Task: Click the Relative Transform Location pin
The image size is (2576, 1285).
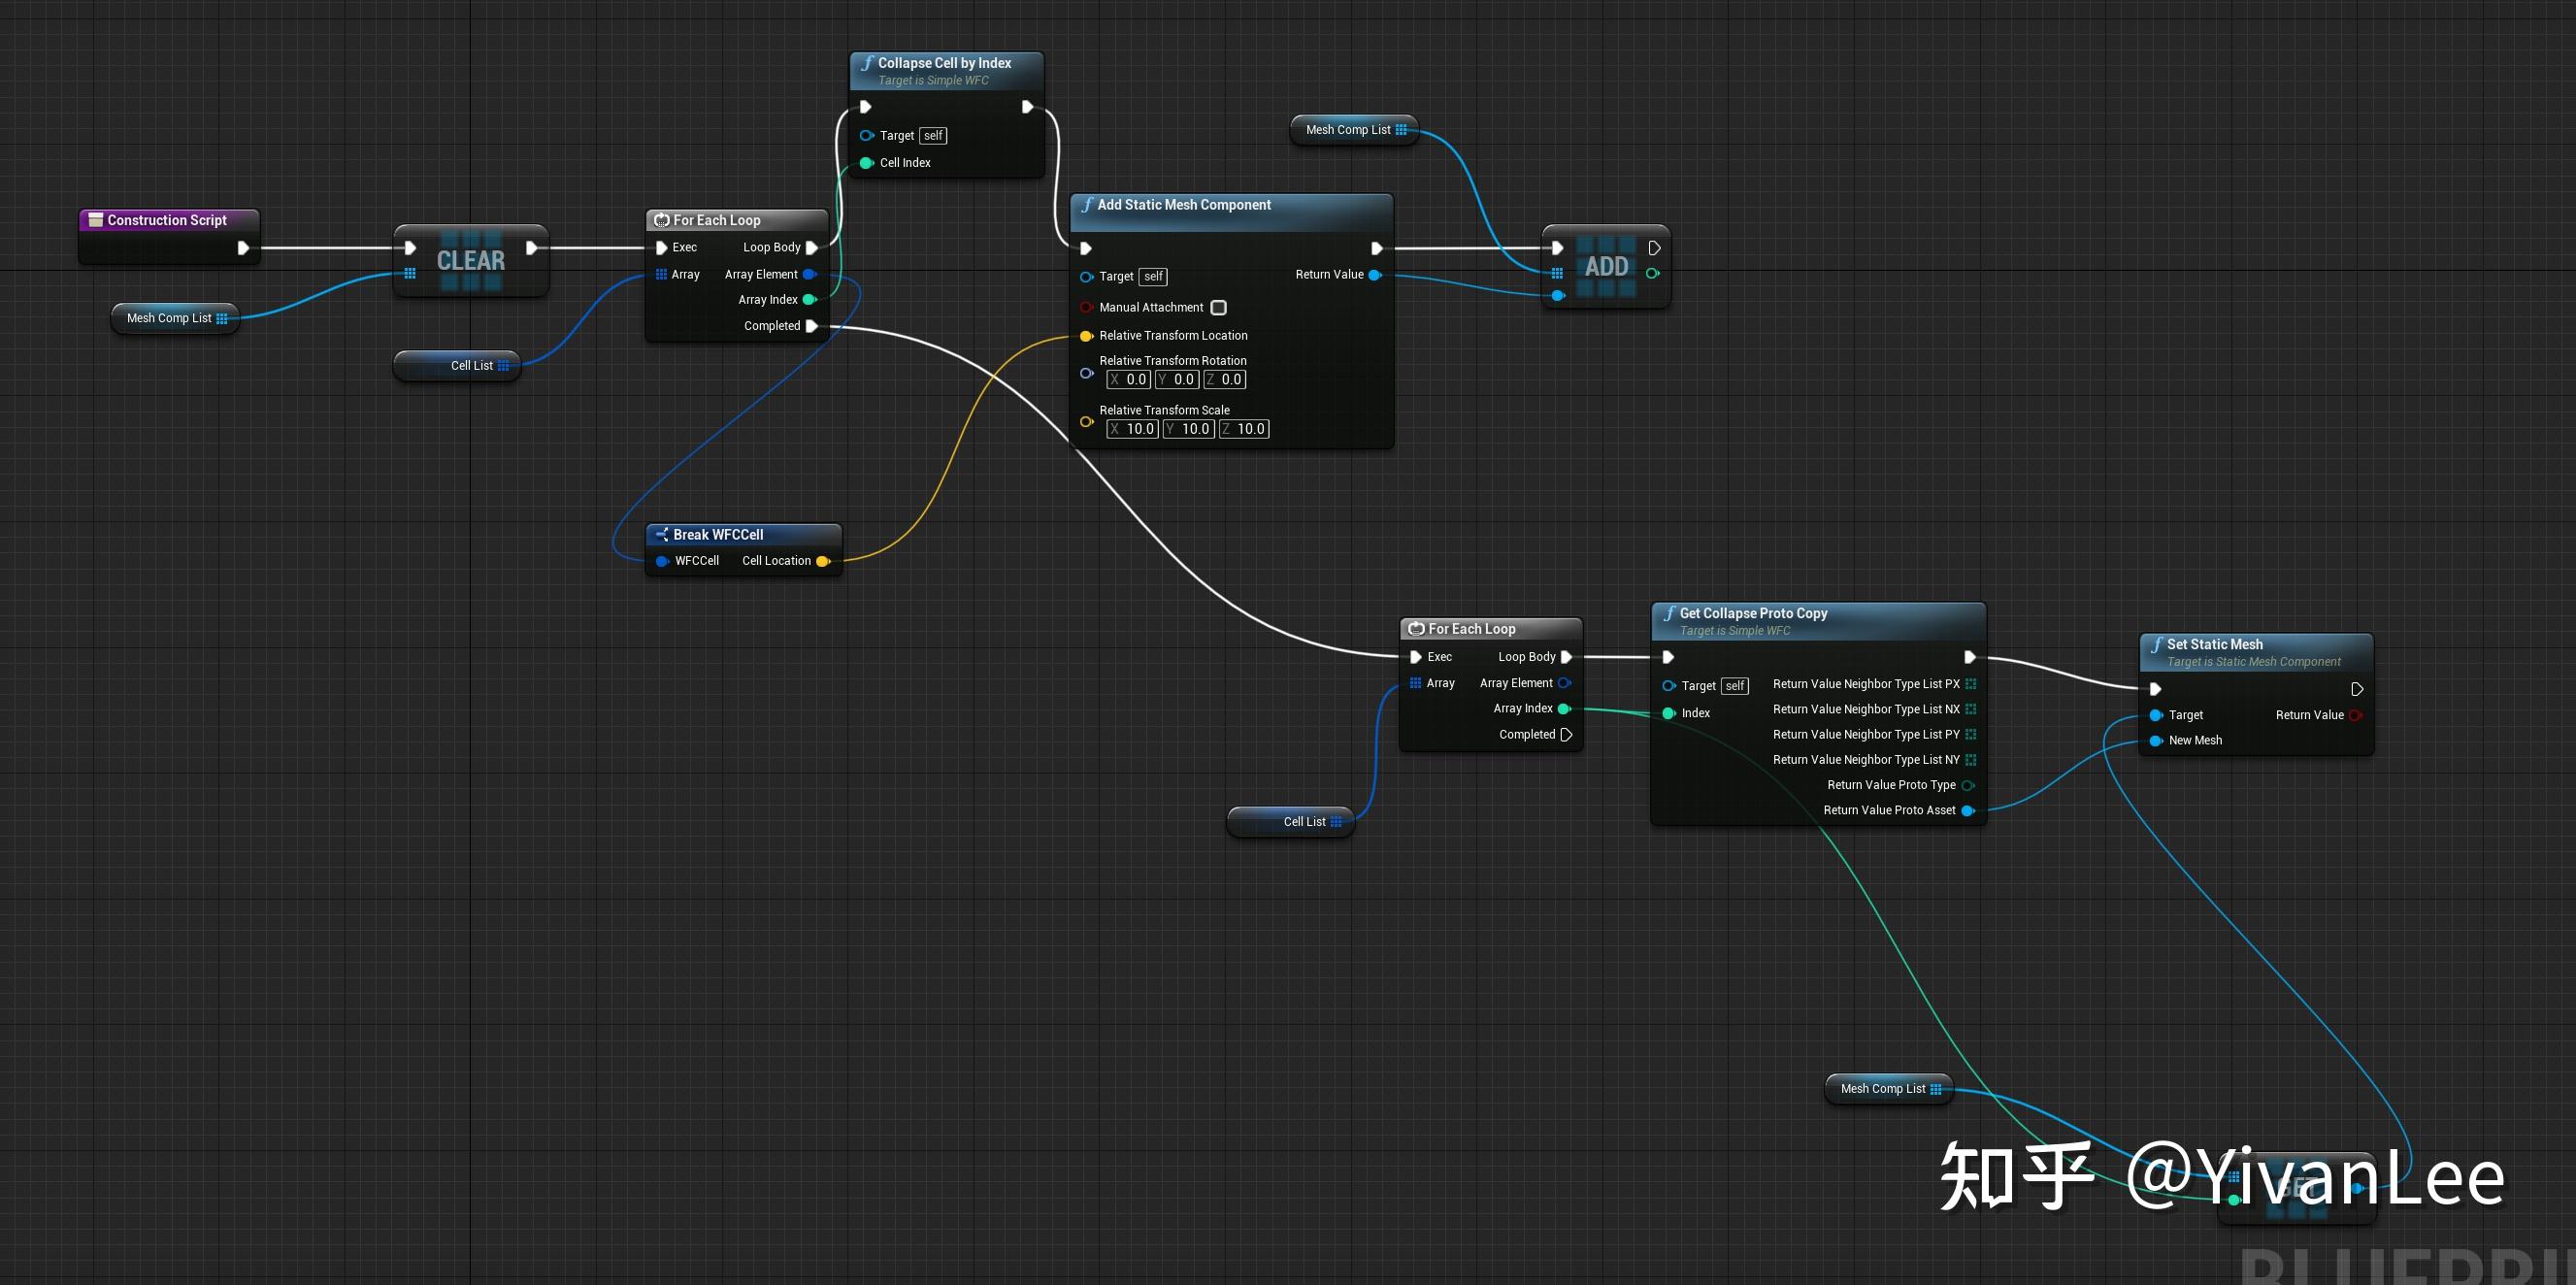Action: coord(1086,336)
